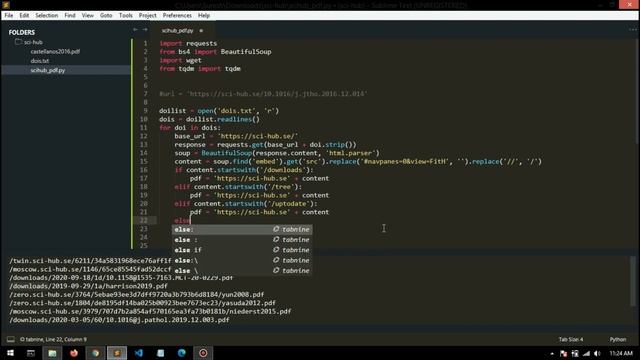Image resolution: width=640 pixels, height=360 pixels.
Task: Place cursor on 'import requests' line
Action: point(188,43)
